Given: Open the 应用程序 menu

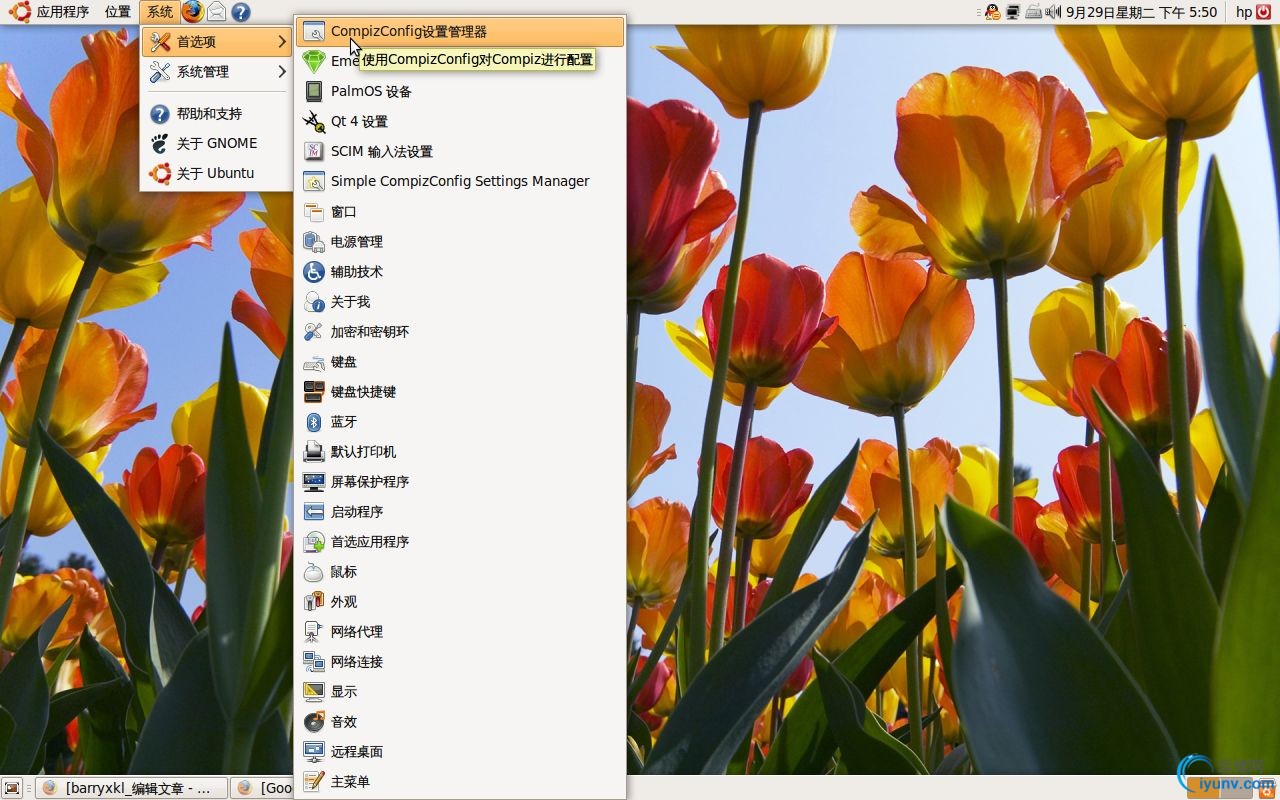Looking at the screenshot, I should point(51,12).
